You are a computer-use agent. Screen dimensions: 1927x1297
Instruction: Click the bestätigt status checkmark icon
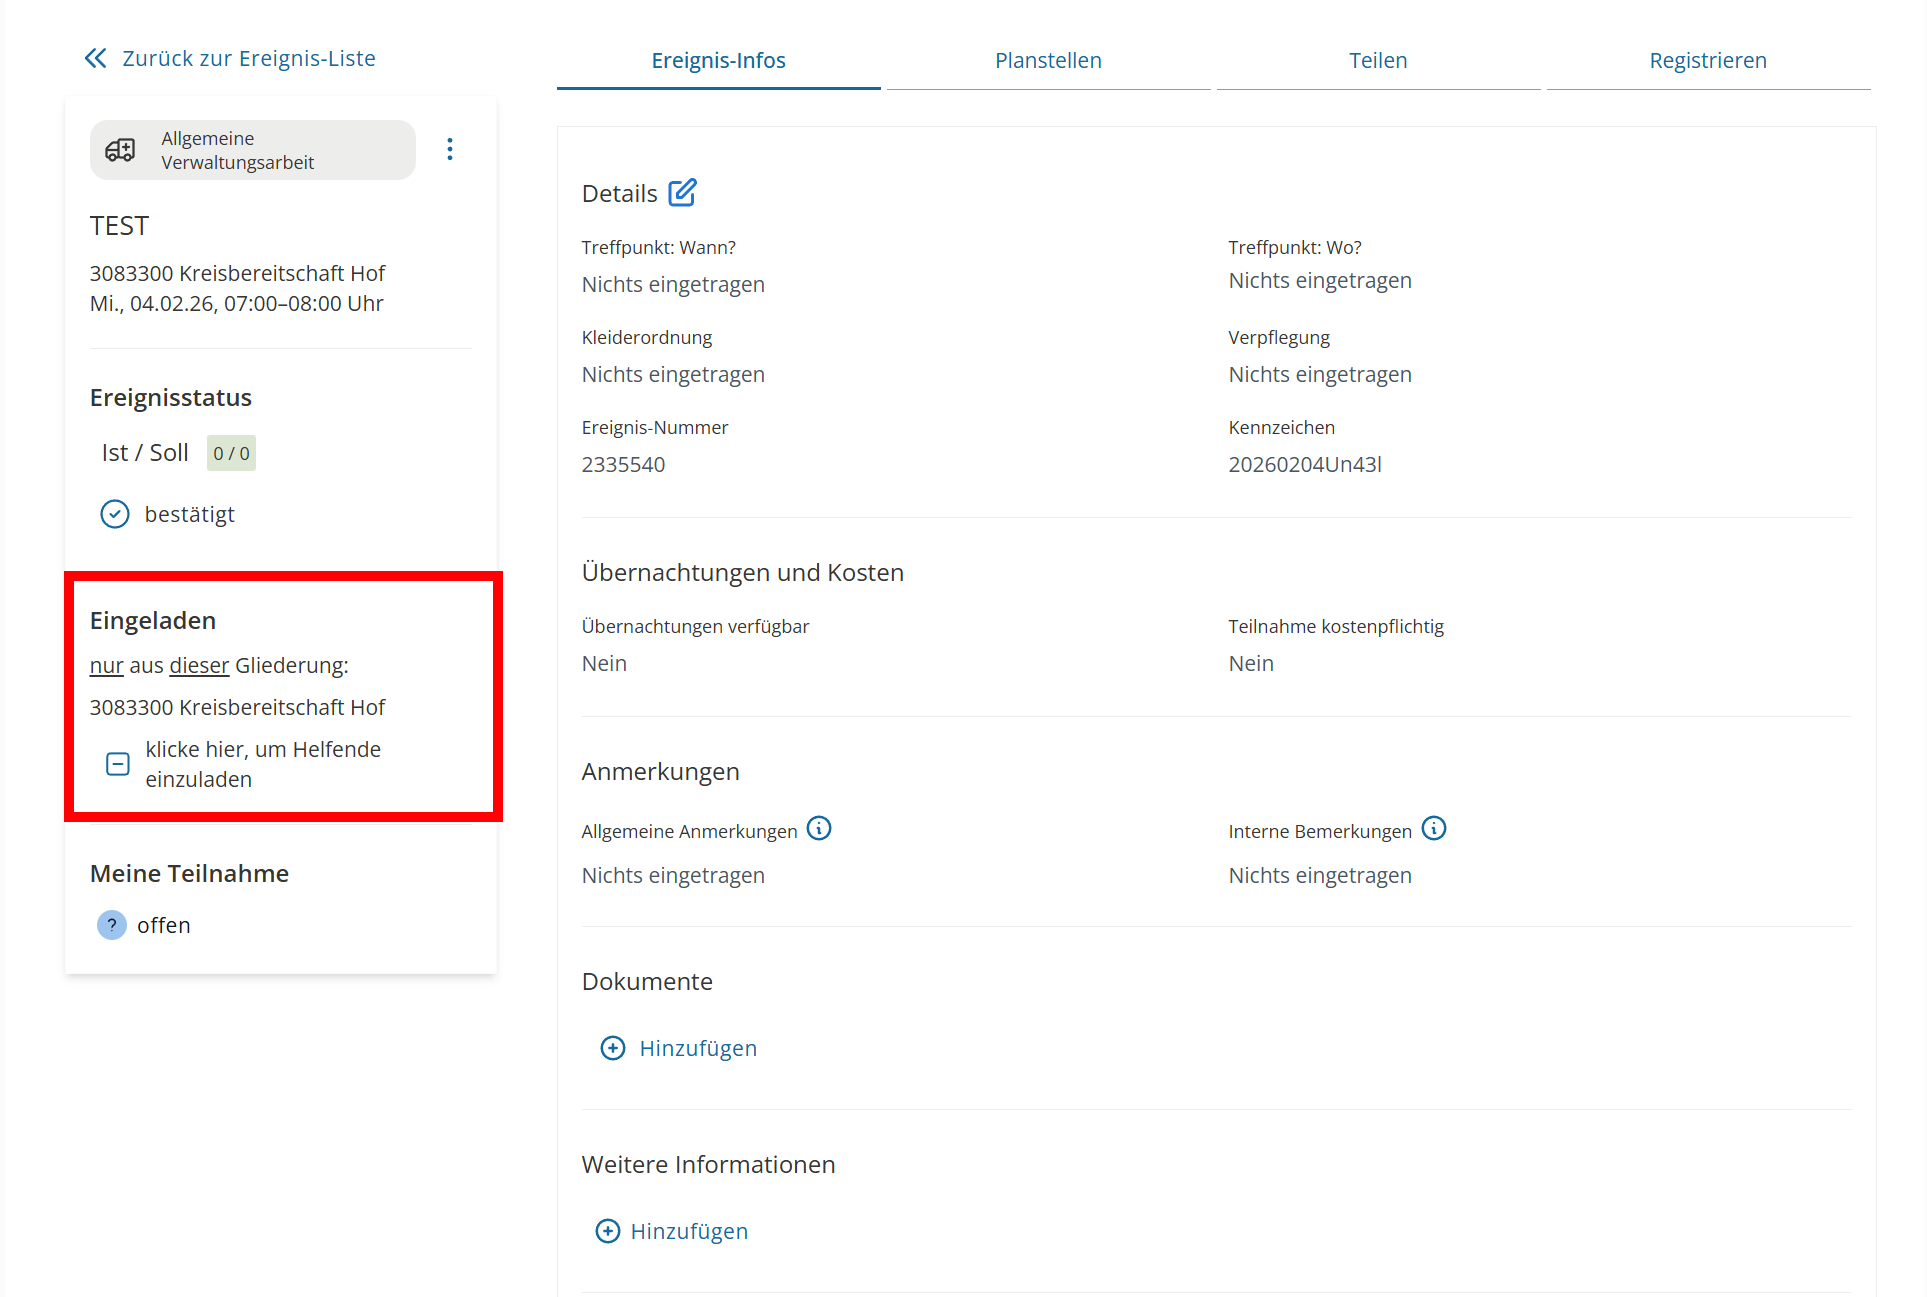[x=115, y=514]
